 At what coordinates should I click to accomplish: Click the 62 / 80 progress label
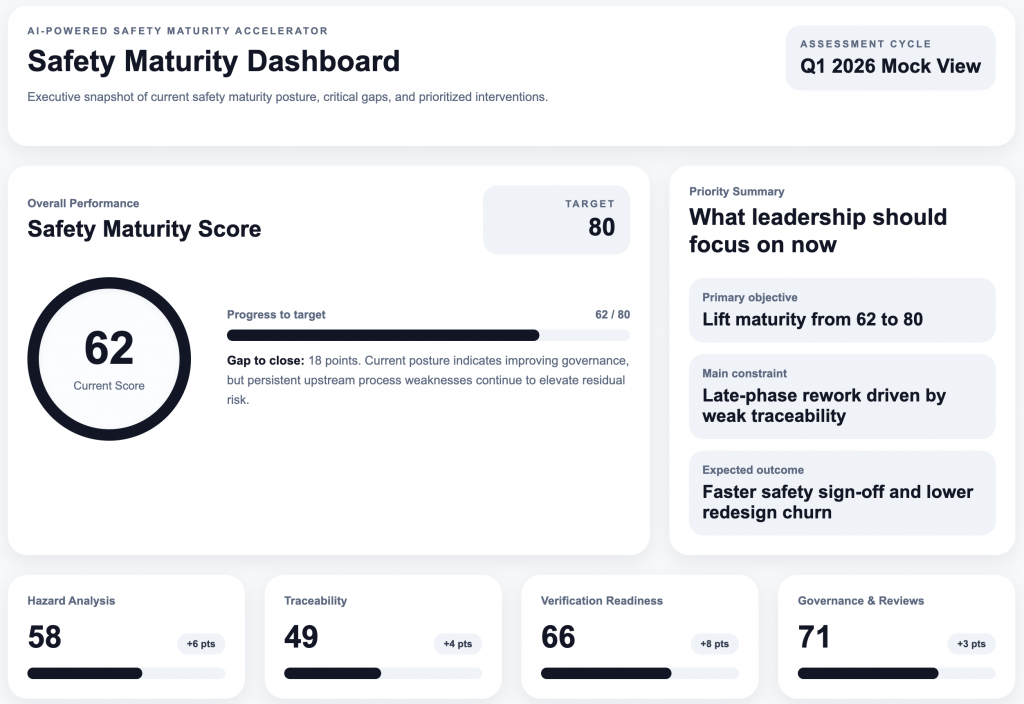tap(612, 314)
